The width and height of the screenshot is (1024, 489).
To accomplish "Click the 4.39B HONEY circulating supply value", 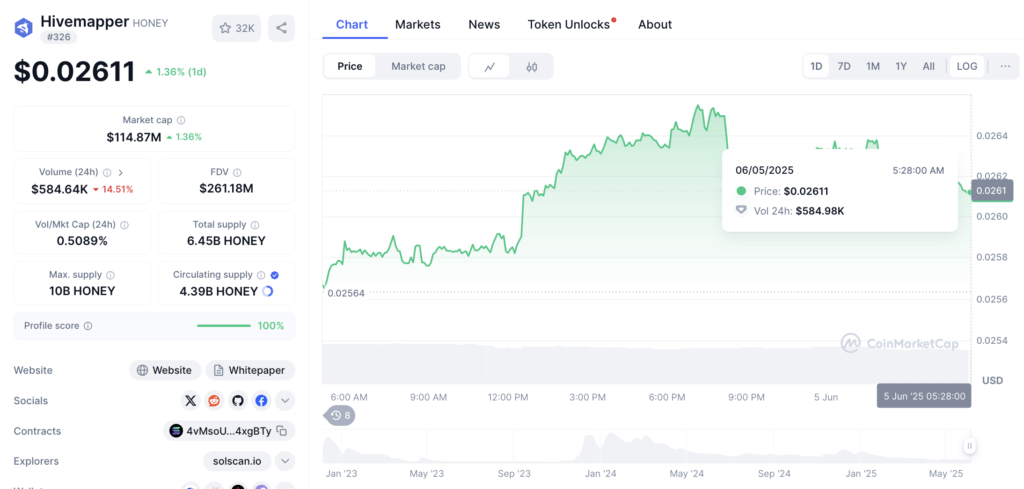I will 219,292.
